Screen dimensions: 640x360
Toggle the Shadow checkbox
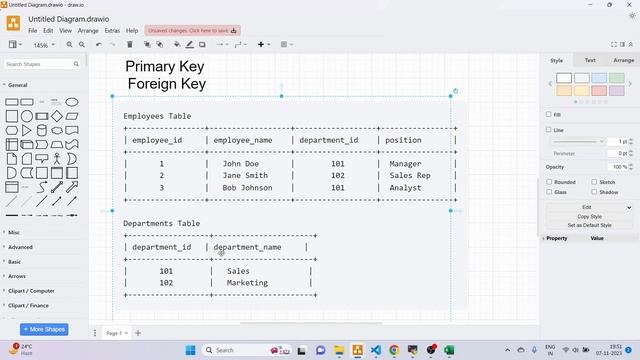click(x=594, y=191)
